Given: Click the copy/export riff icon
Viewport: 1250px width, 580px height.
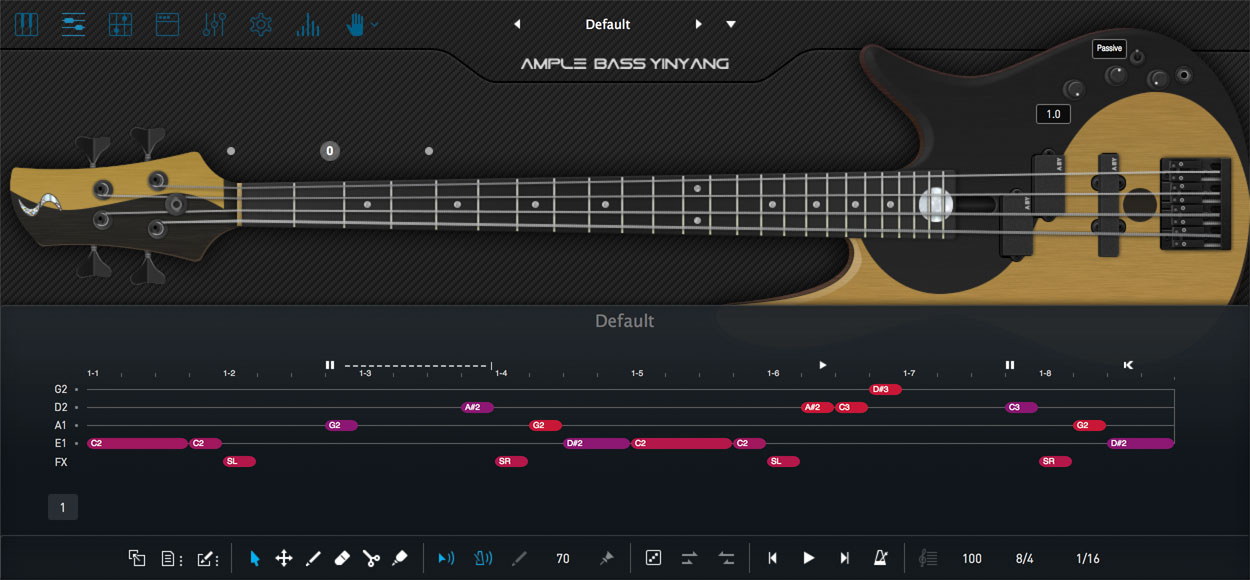Looking at the screenshot, I should (x=137, y=558).
